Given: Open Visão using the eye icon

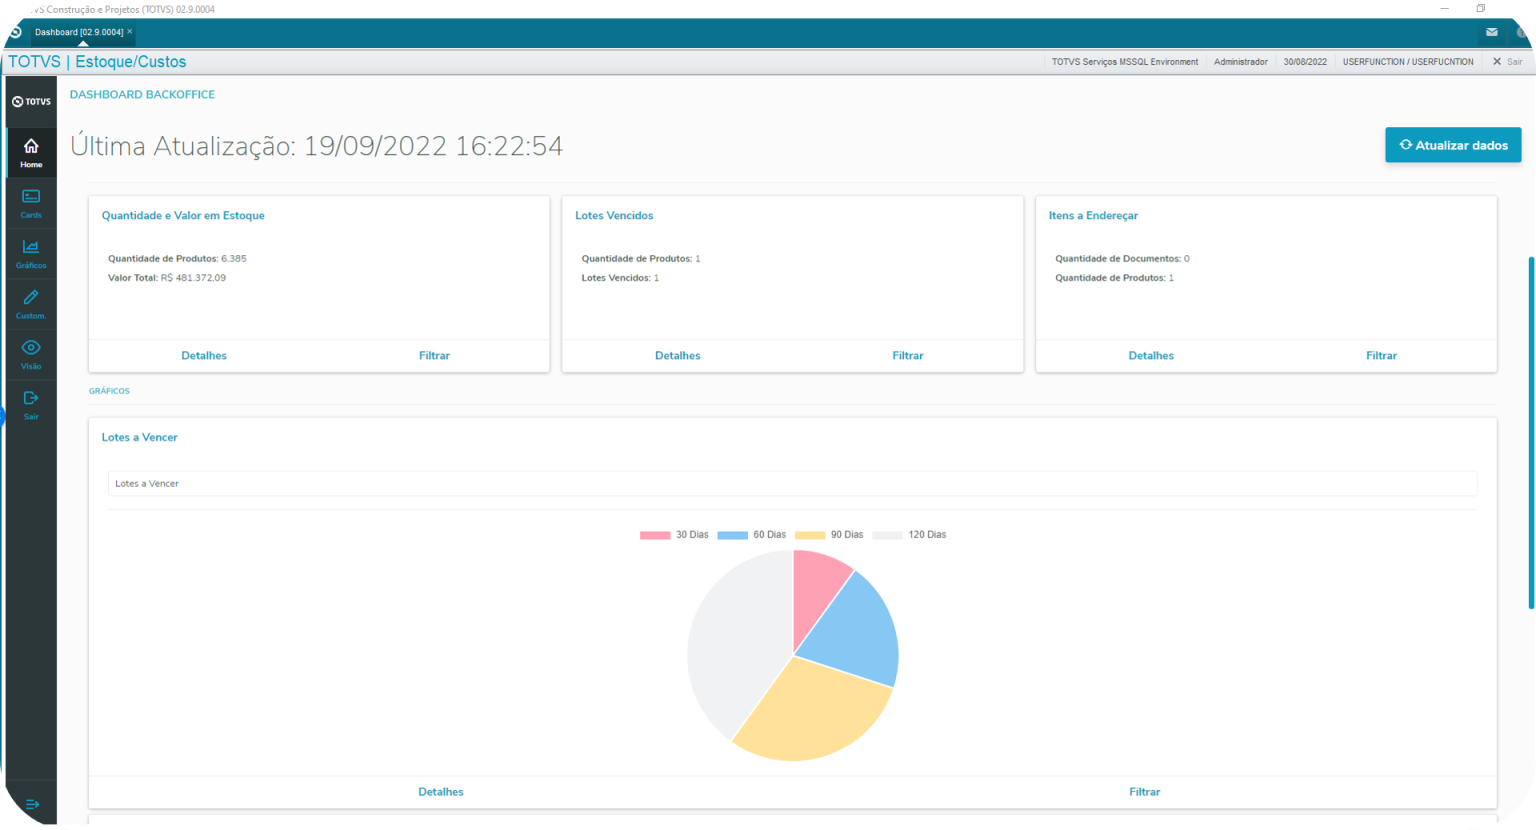Looking at the screenshot, I should point(30,352).
